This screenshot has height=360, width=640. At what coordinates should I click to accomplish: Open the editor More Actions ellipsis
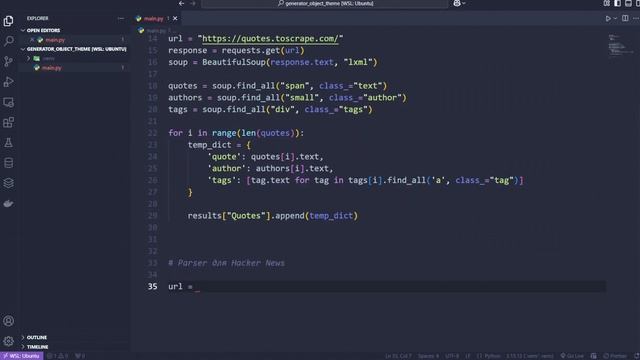[636, 18]
